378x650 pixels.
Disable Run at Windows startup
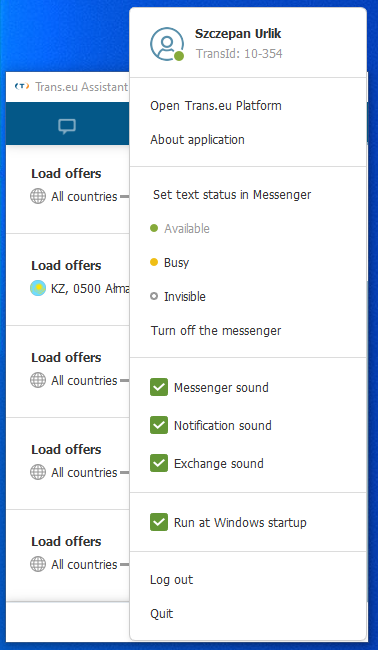click(159, 522)
